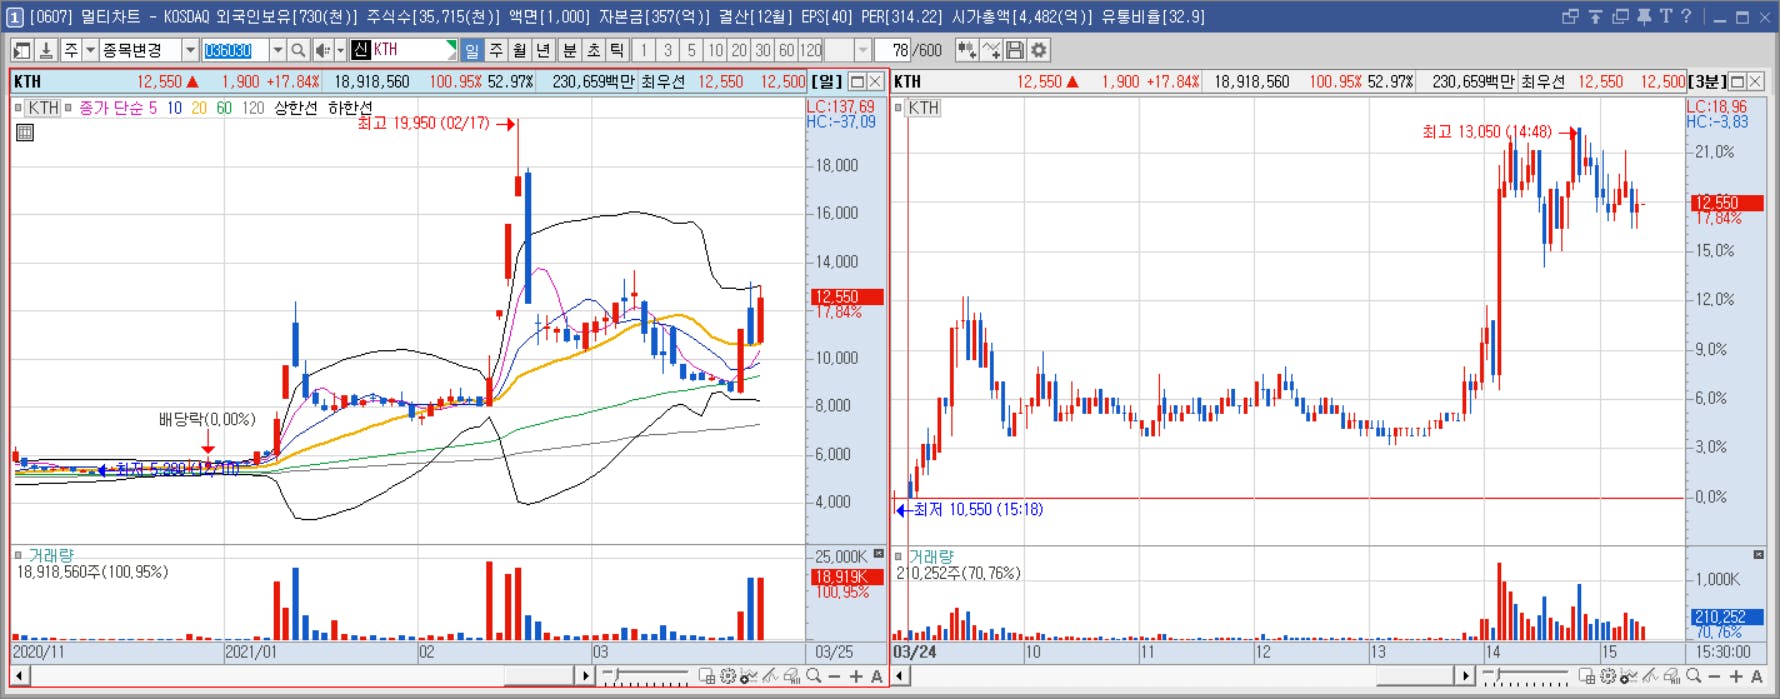
Task: Open stock code 036030 dropdown arrow
Action: (278, 50)
